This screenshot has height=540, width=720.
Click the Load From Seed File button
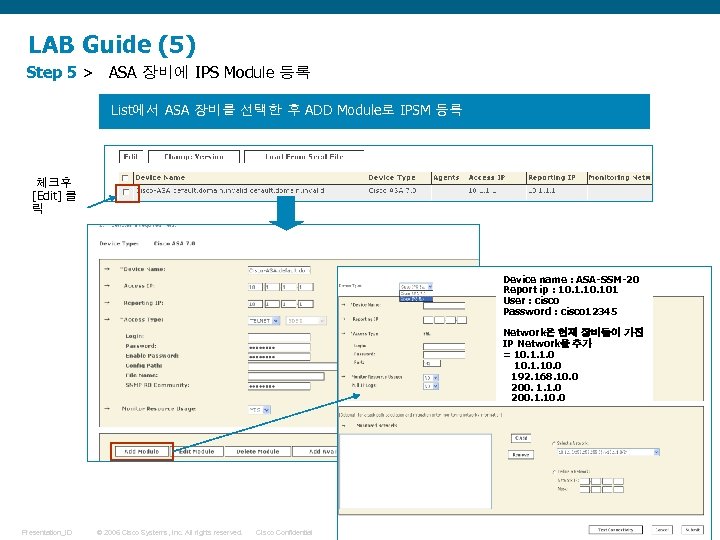pos(304,157)
